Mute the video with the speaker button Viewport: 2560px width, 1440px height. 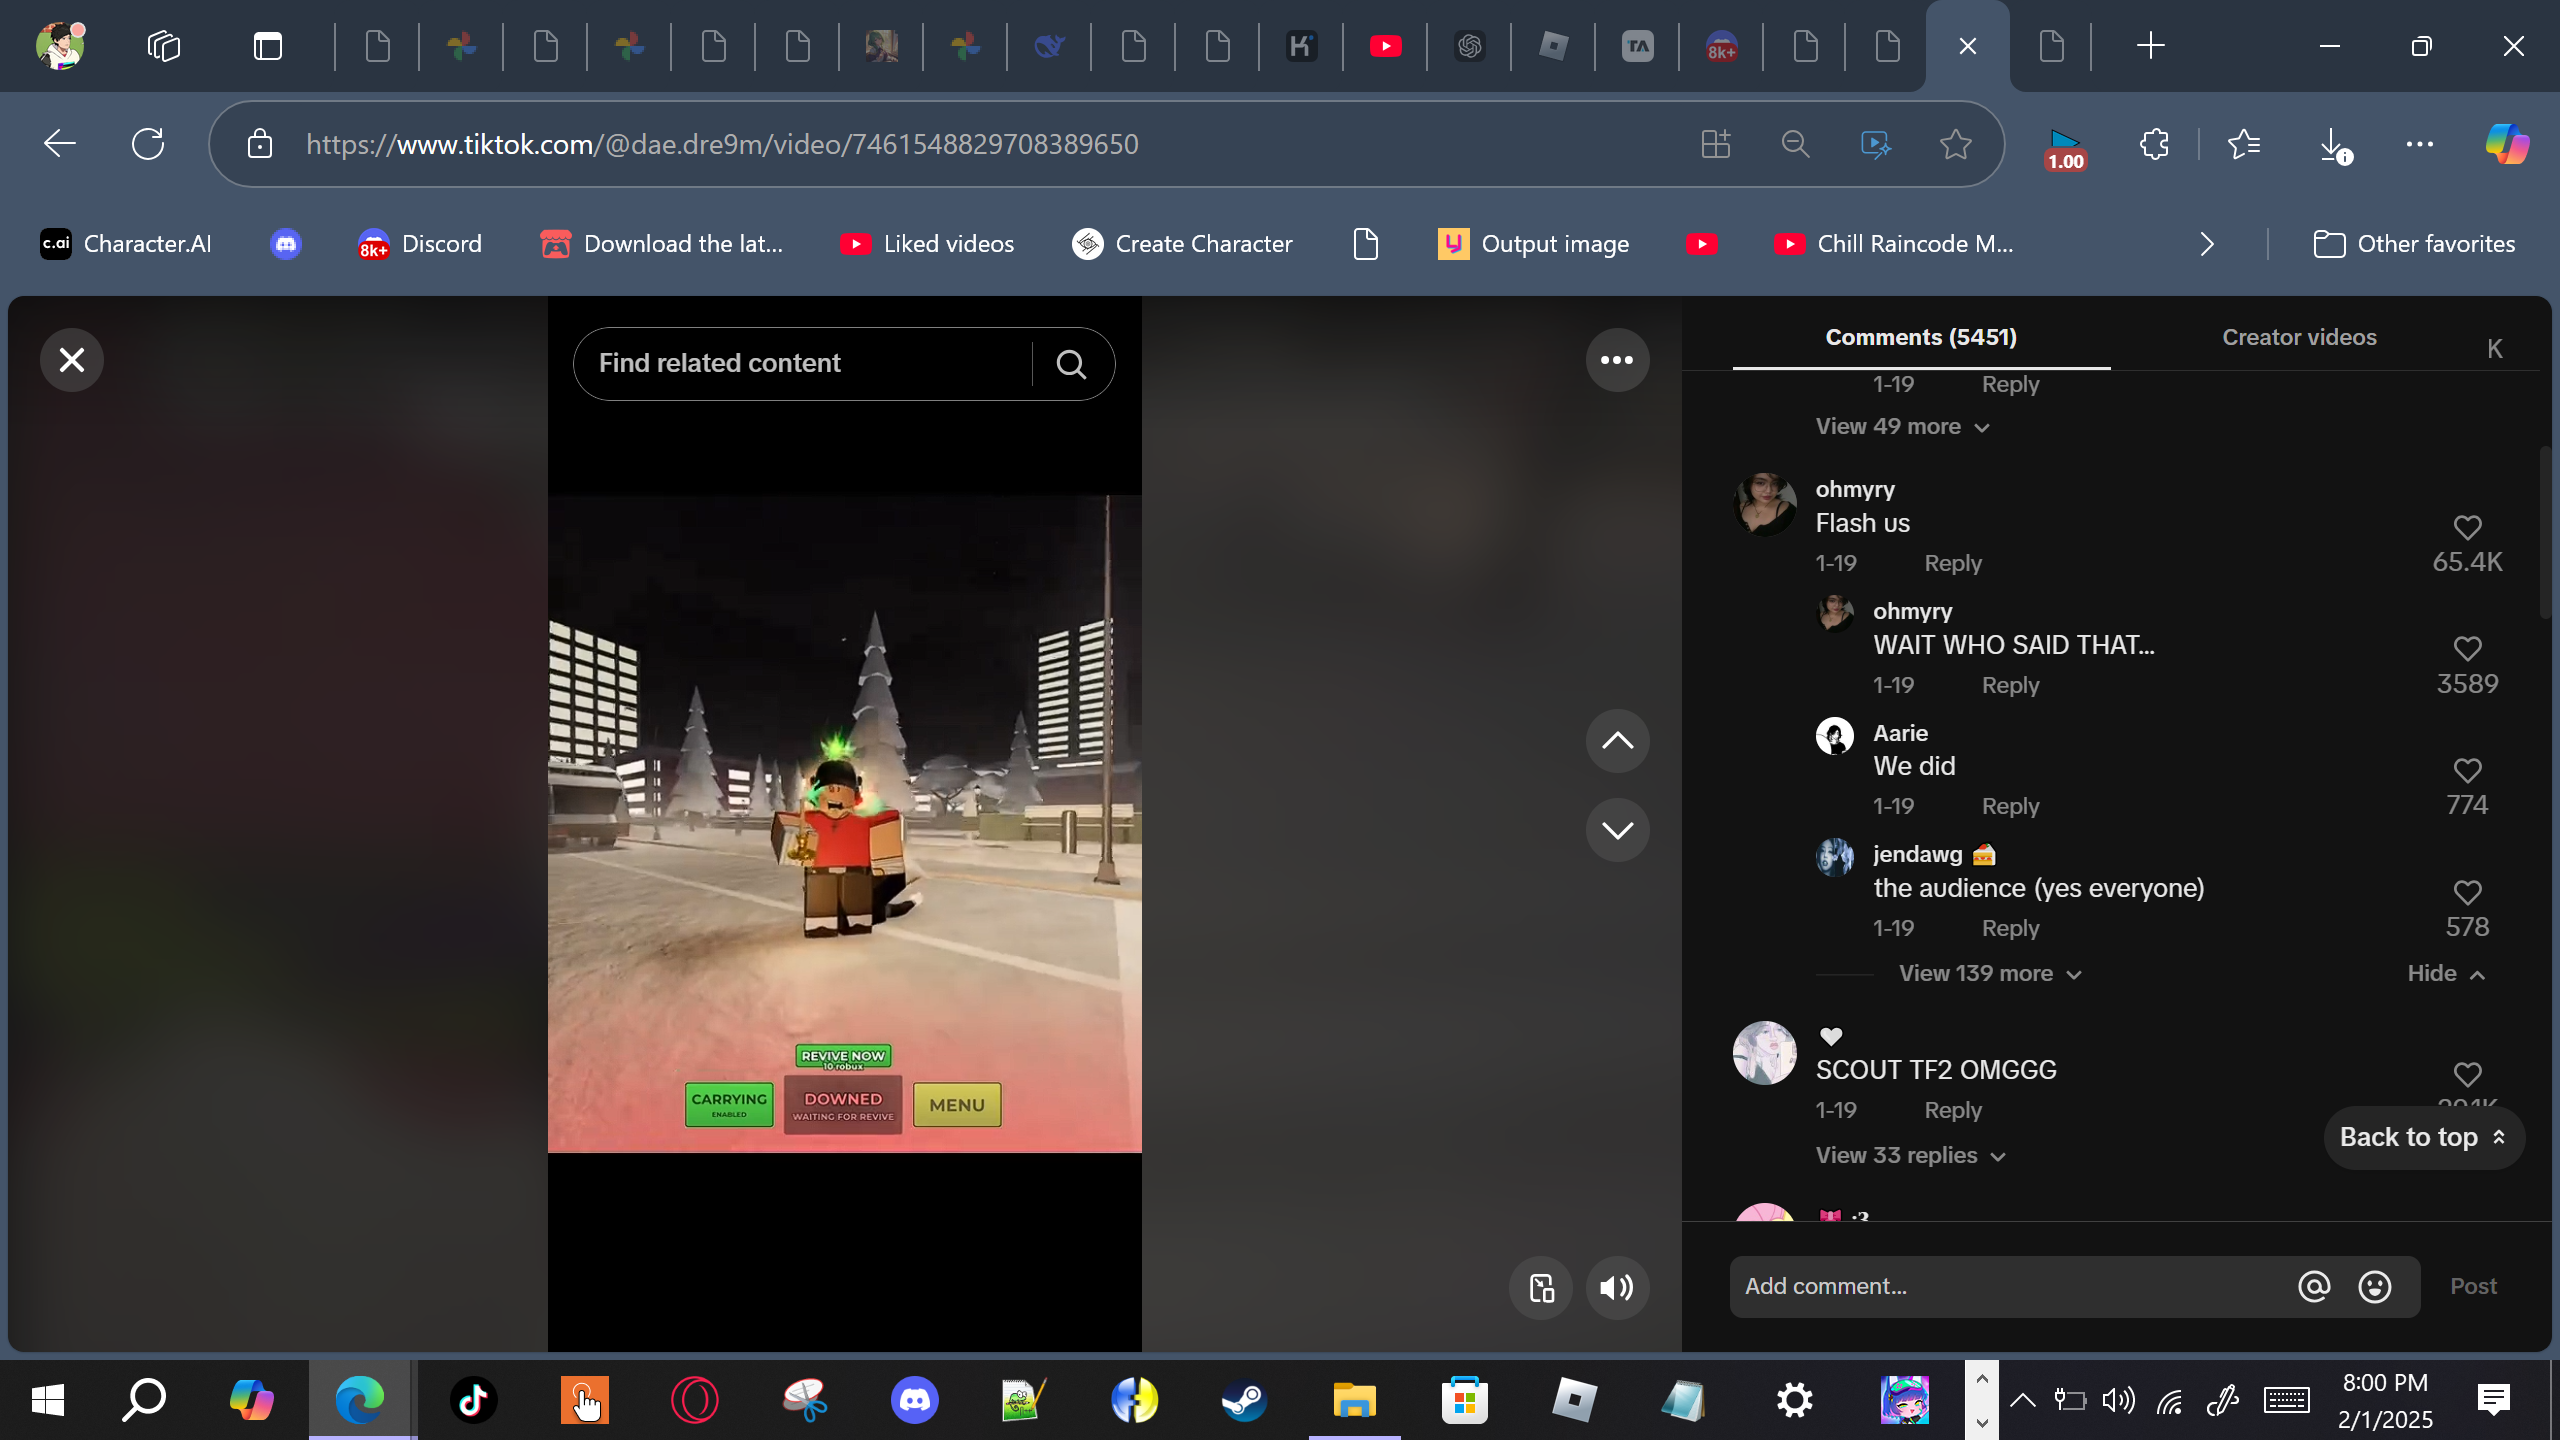pyautogui.click(x=1616, y=1287)
